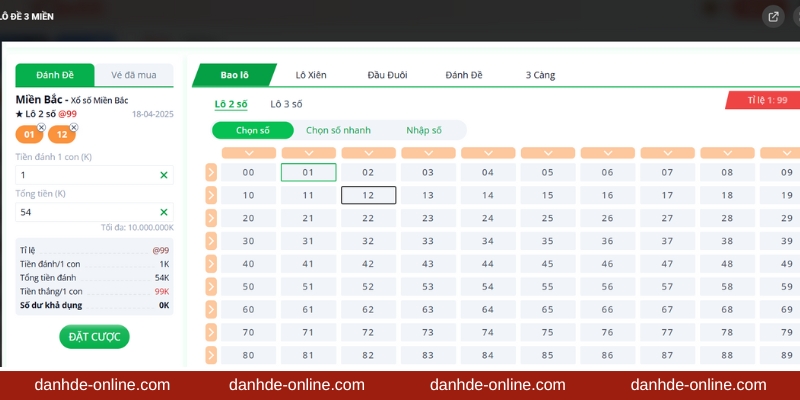Click column chevron above number 00
The image size is (800, 400).
pos(248,153)
